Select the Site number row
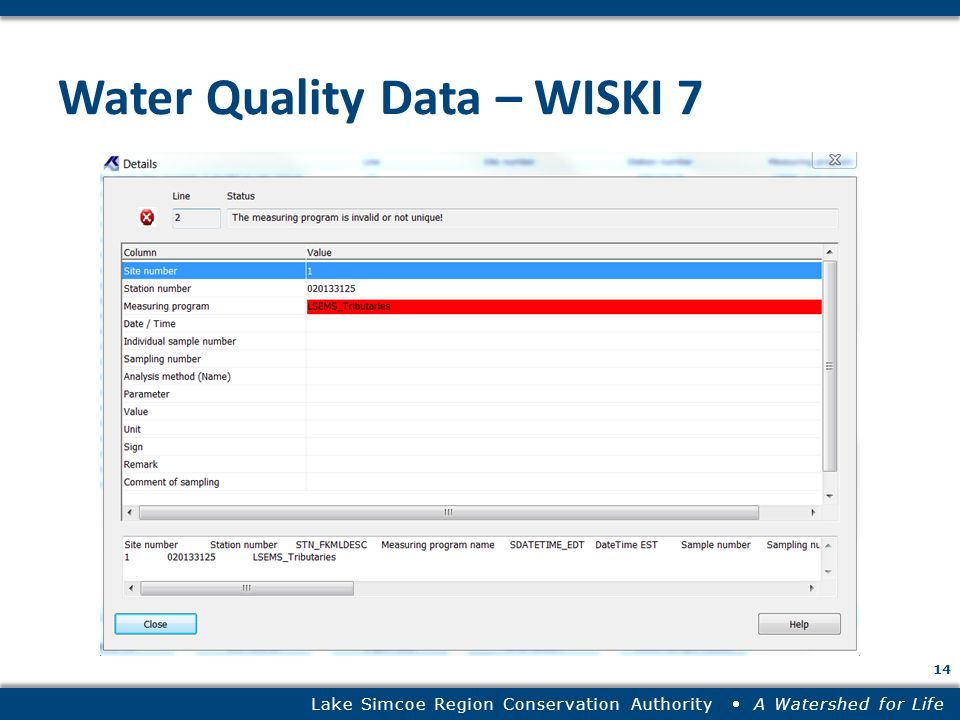 471,271
